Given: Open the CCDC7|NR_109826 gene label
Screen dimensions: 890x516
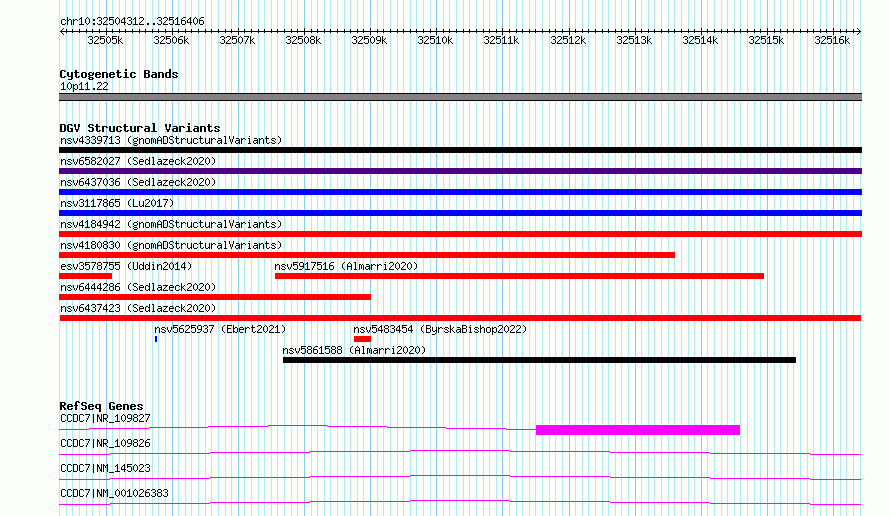Looking at the screenshot, I should (105, 443).
